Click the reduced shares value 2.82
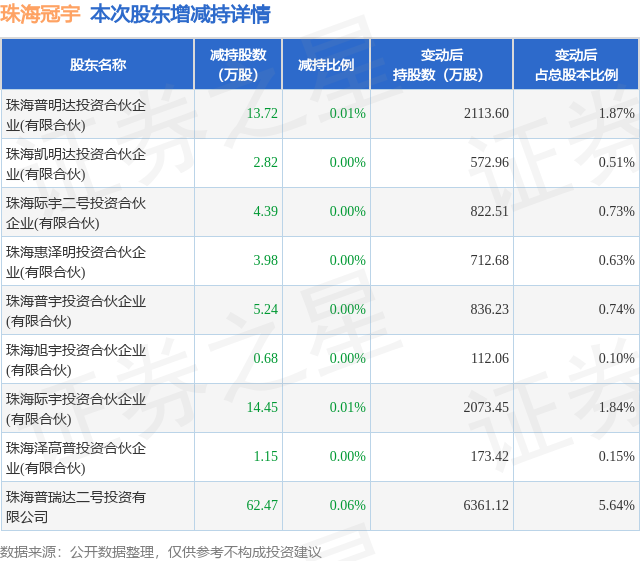The height and width of the screenshot is (561, 640). (x=265, y=162)
